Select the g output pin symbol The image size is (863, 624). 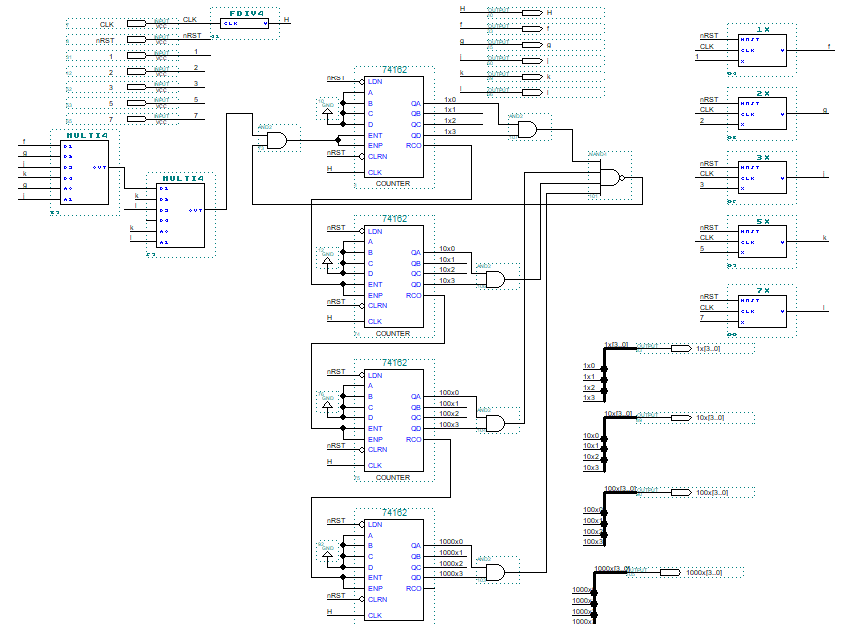coord(532,45)
